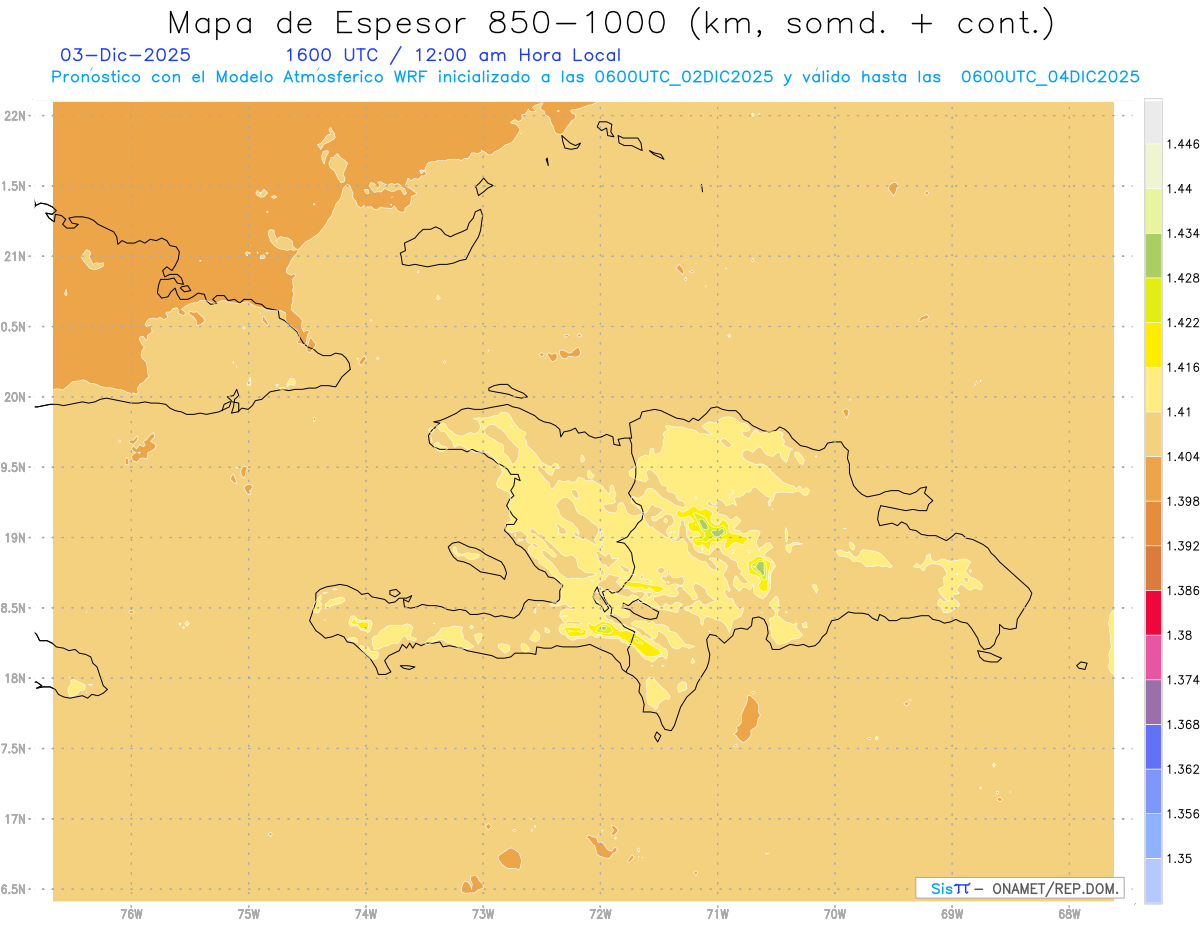Click legend value '1.422'
The image size is (1200, 927).
1185,322
